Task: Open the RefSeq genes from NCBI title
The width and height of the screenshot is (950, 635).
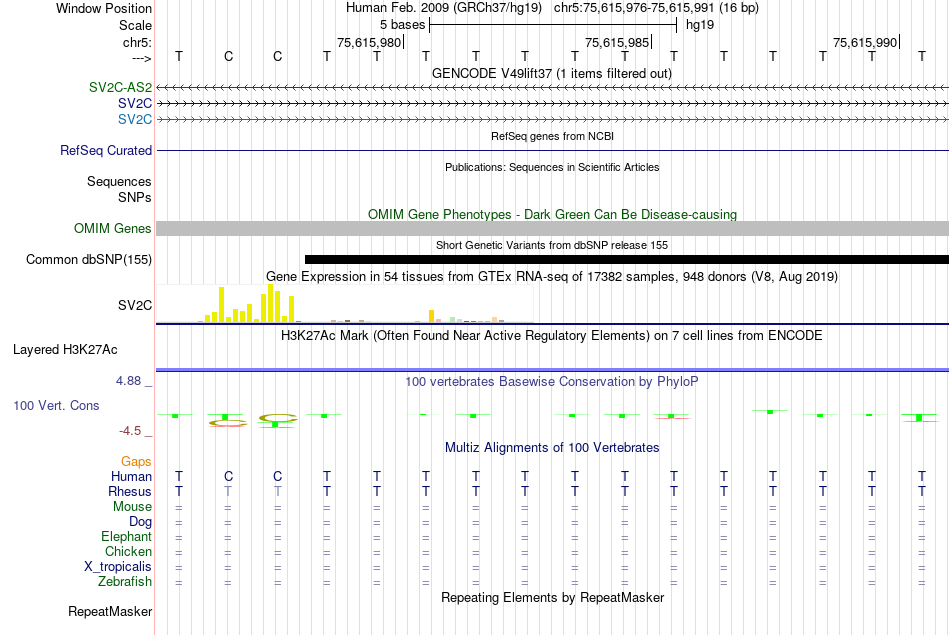Action: [552, 136]
